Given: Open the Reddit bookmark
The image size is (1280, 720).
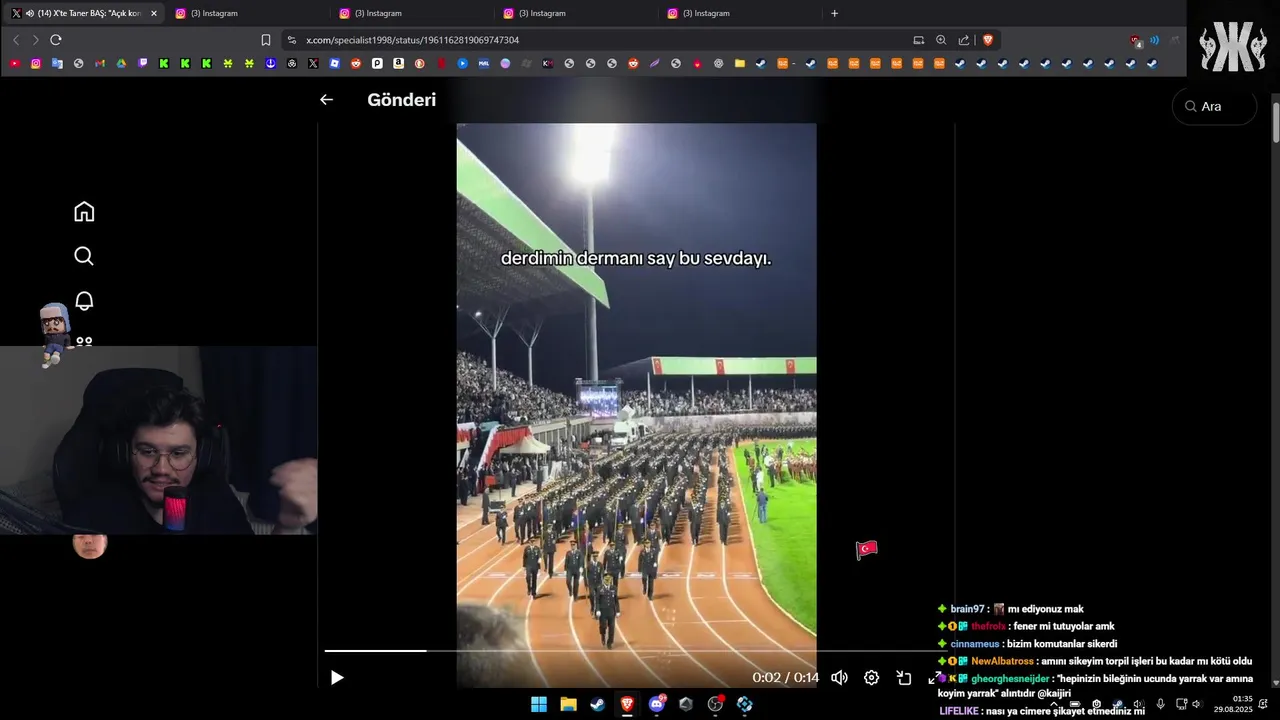Looking at the screenshot, I should click(x=356, y=63).
